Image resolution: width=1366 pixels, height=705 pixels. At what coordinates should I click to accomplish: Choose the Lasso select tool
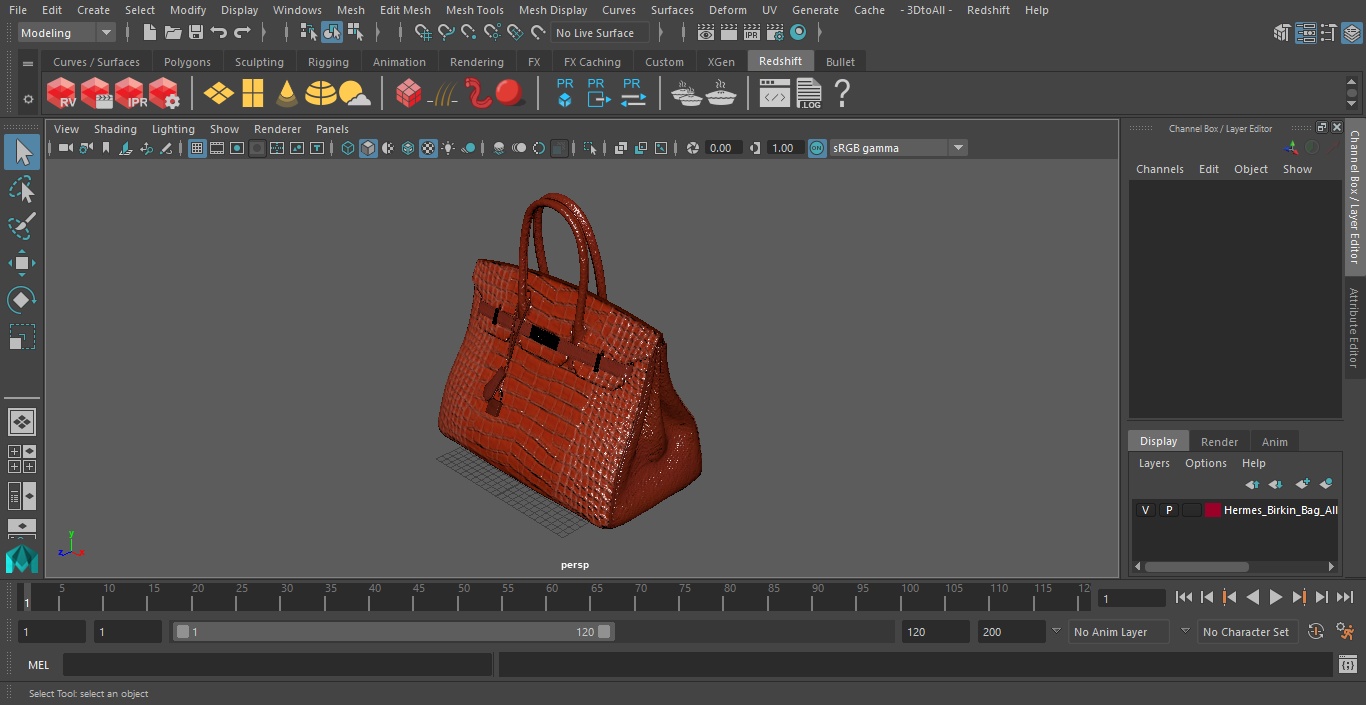[21, 190]
